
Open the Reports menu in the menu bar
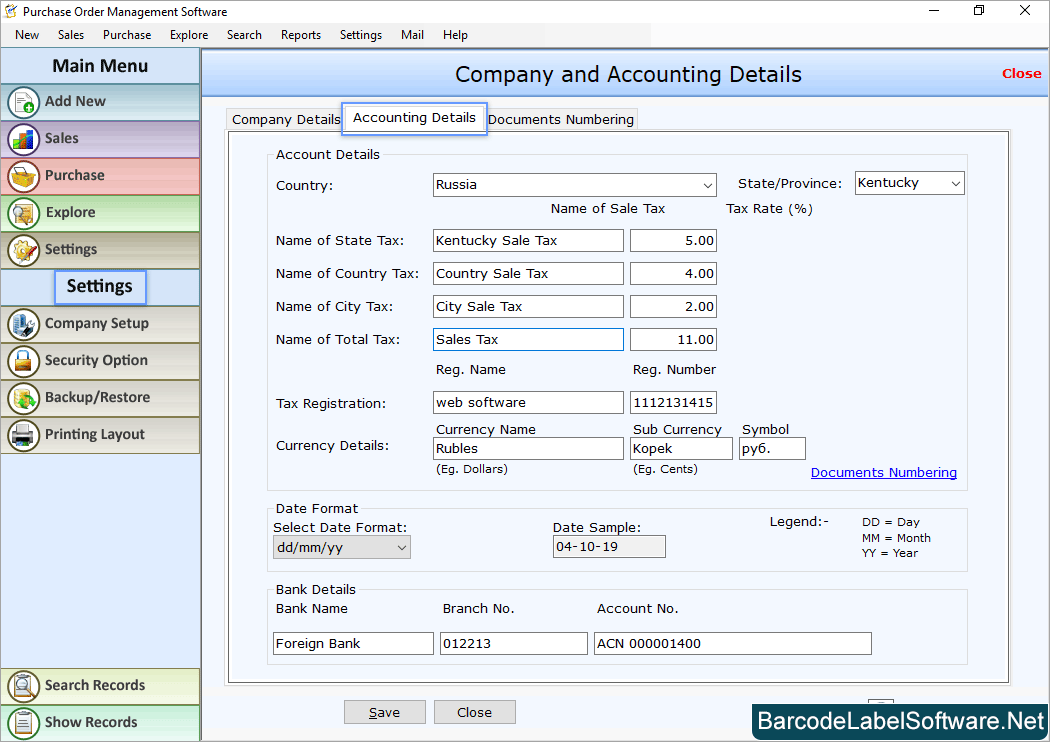[300, 35]
